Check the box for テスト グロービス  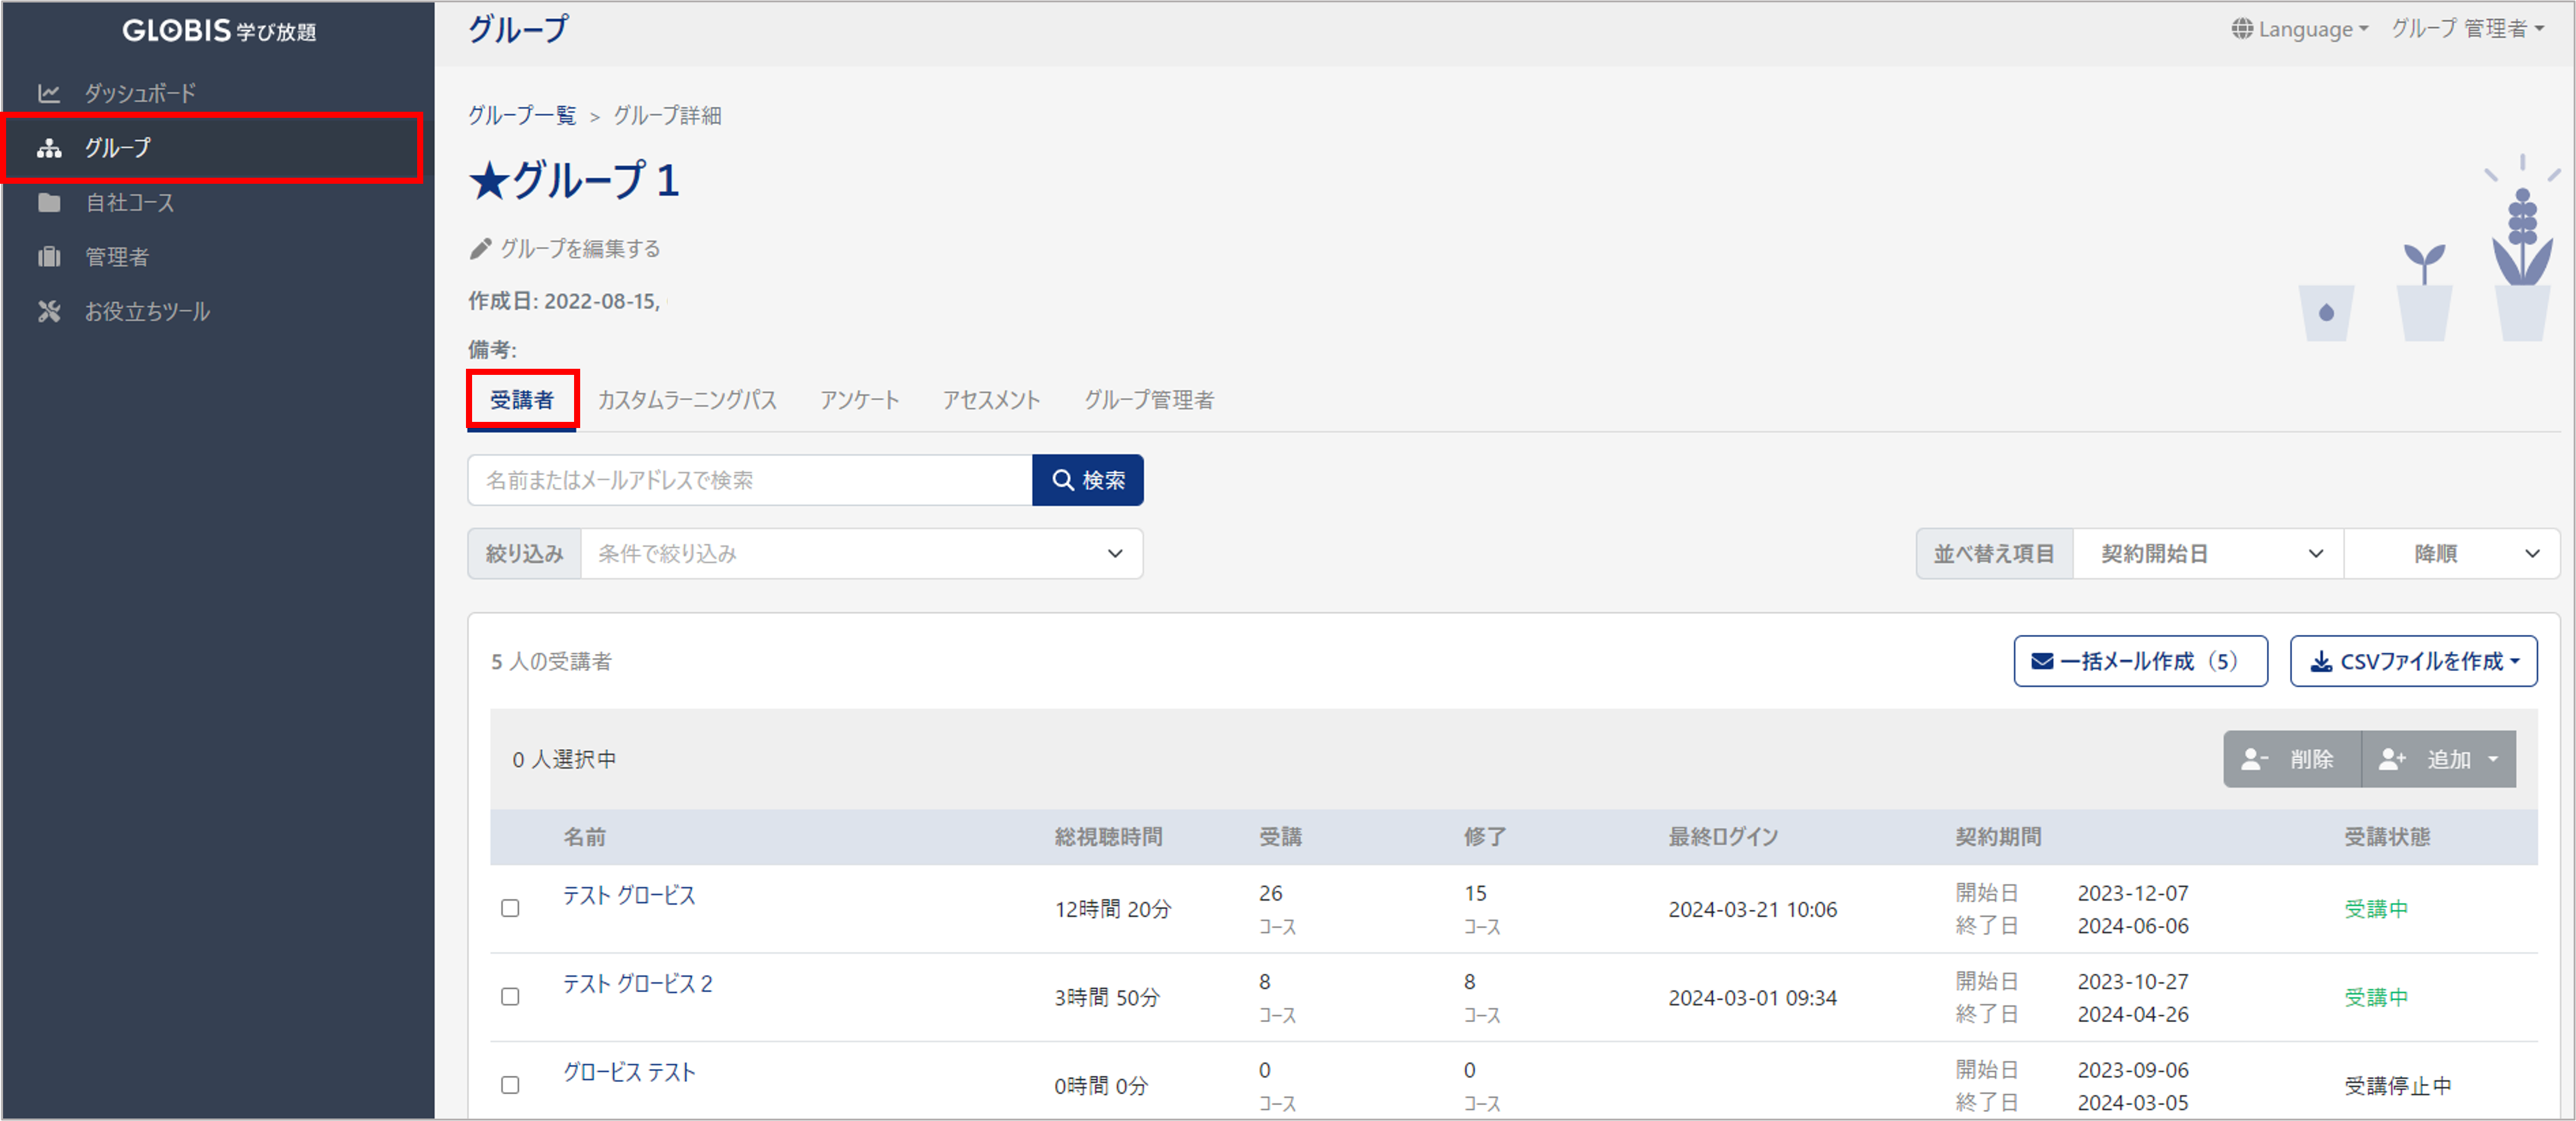tap(510, 908)
